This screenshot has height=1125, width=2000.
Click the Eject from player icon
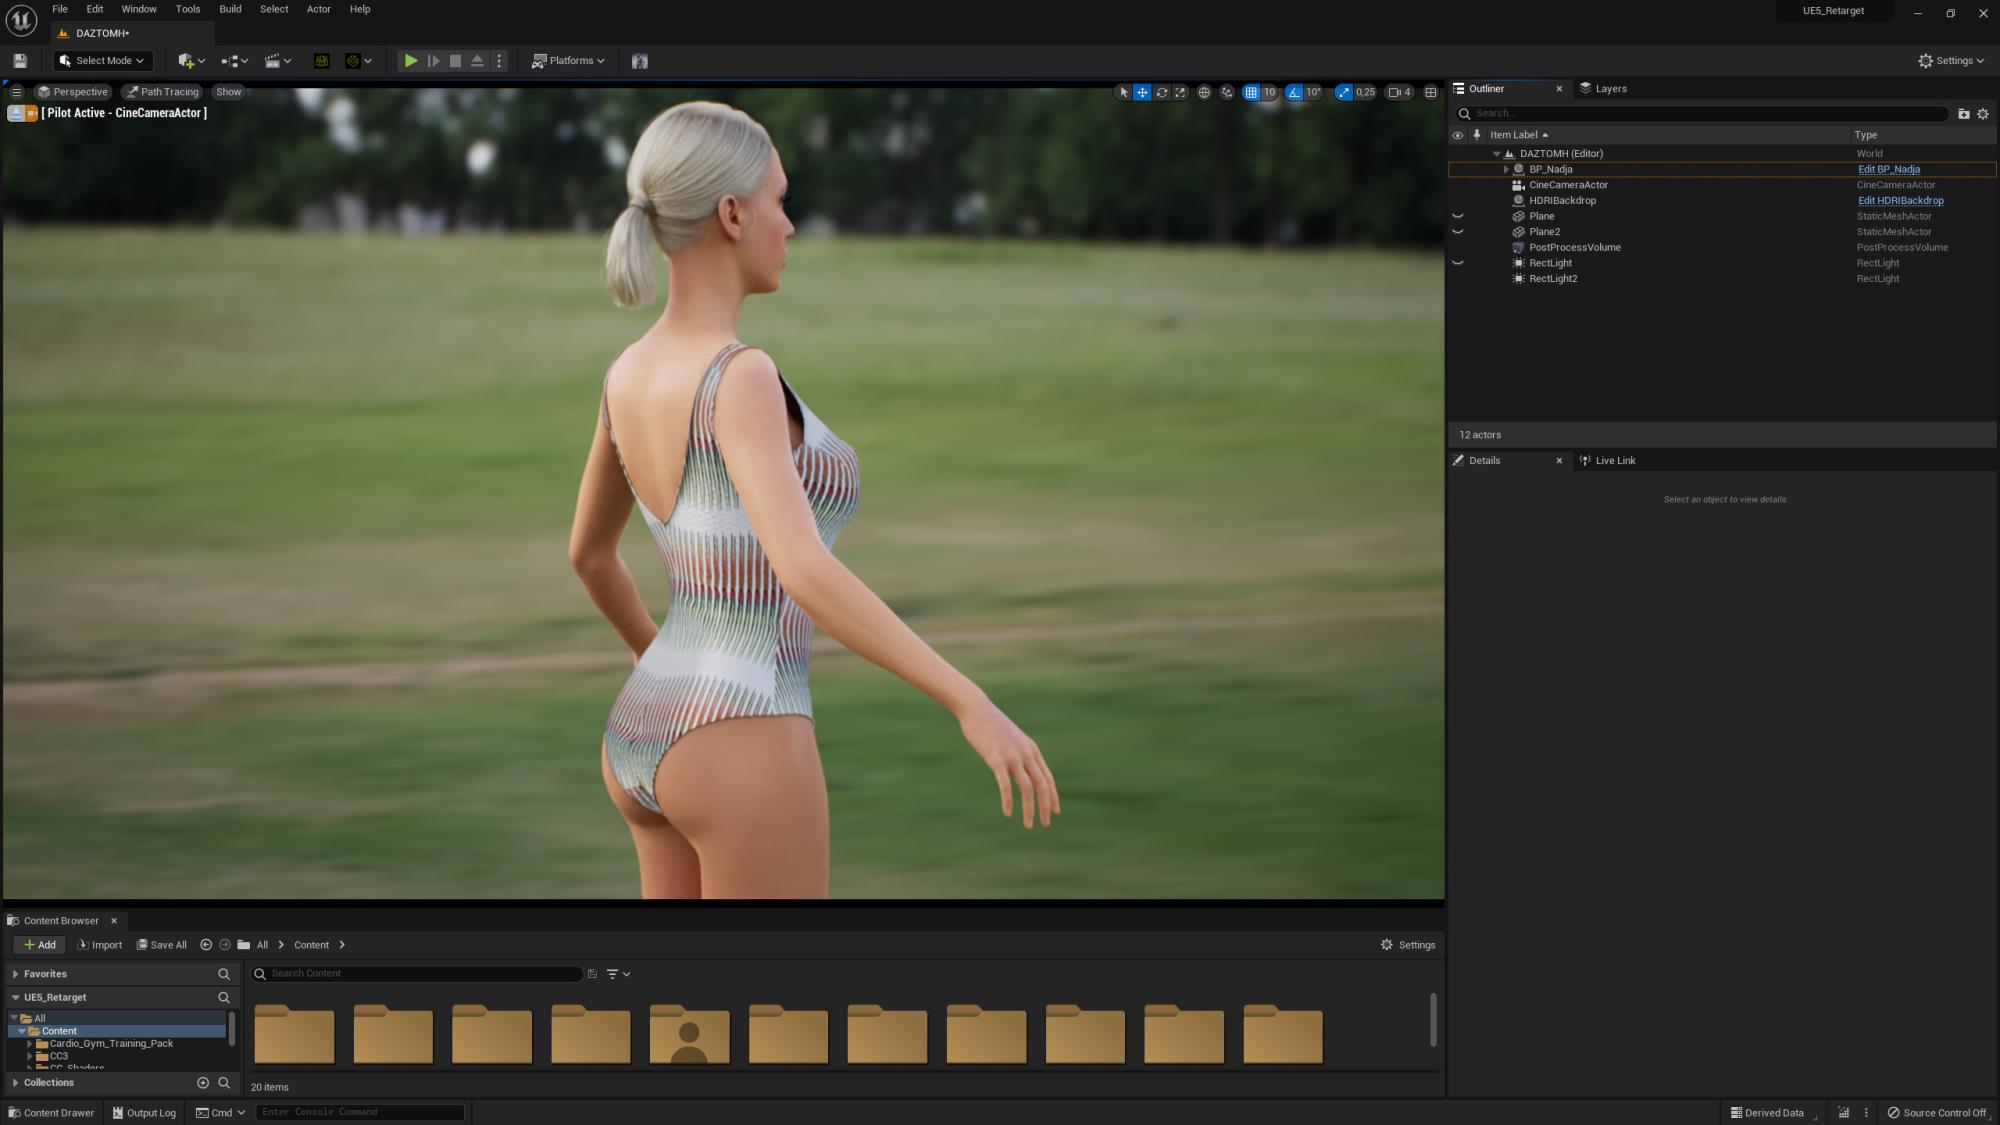click(x=477, y=61)
